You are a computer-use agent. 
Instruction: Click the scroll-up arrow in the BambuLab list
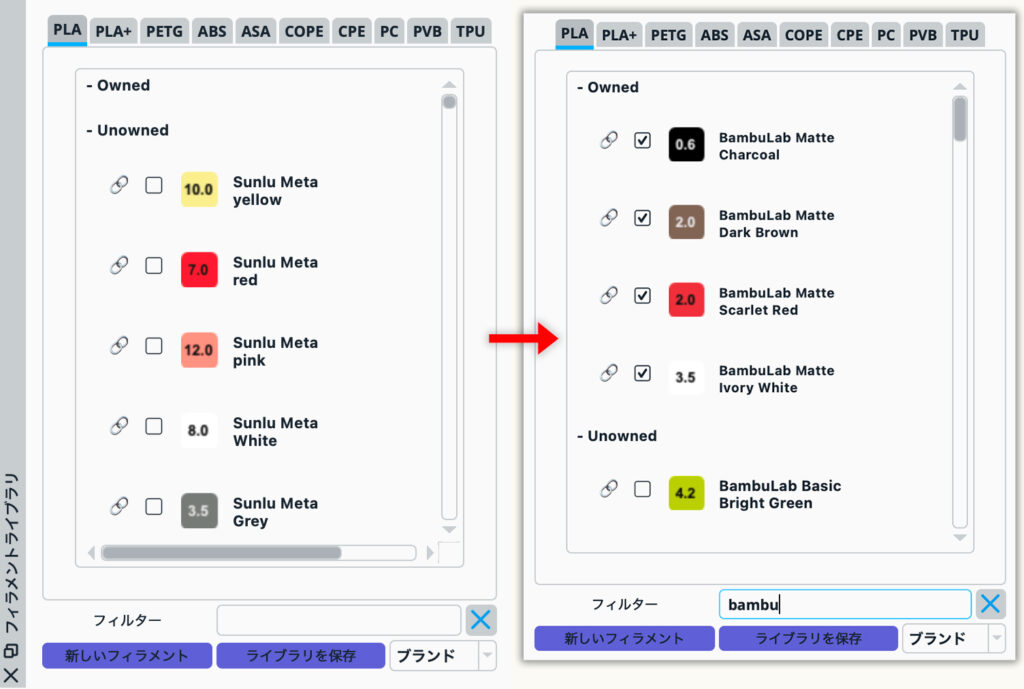pos(959,87)
